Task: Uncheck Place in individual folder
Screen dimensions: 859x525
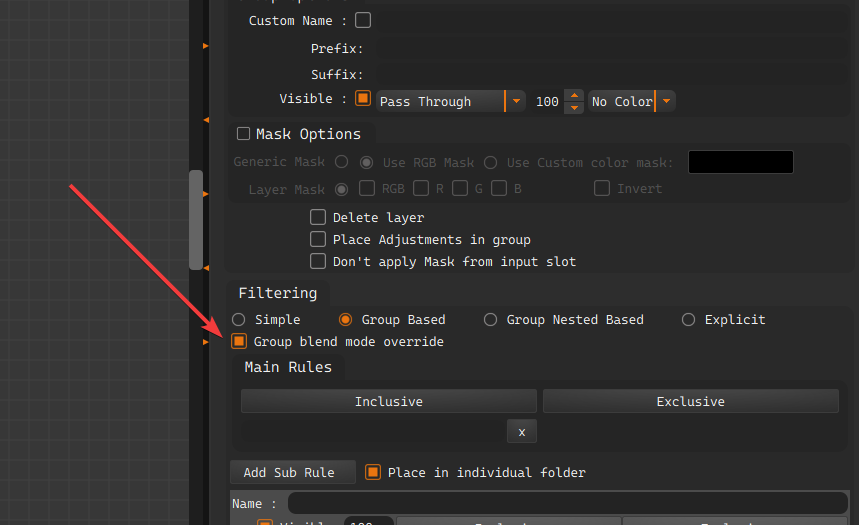Action: (373, 472)
